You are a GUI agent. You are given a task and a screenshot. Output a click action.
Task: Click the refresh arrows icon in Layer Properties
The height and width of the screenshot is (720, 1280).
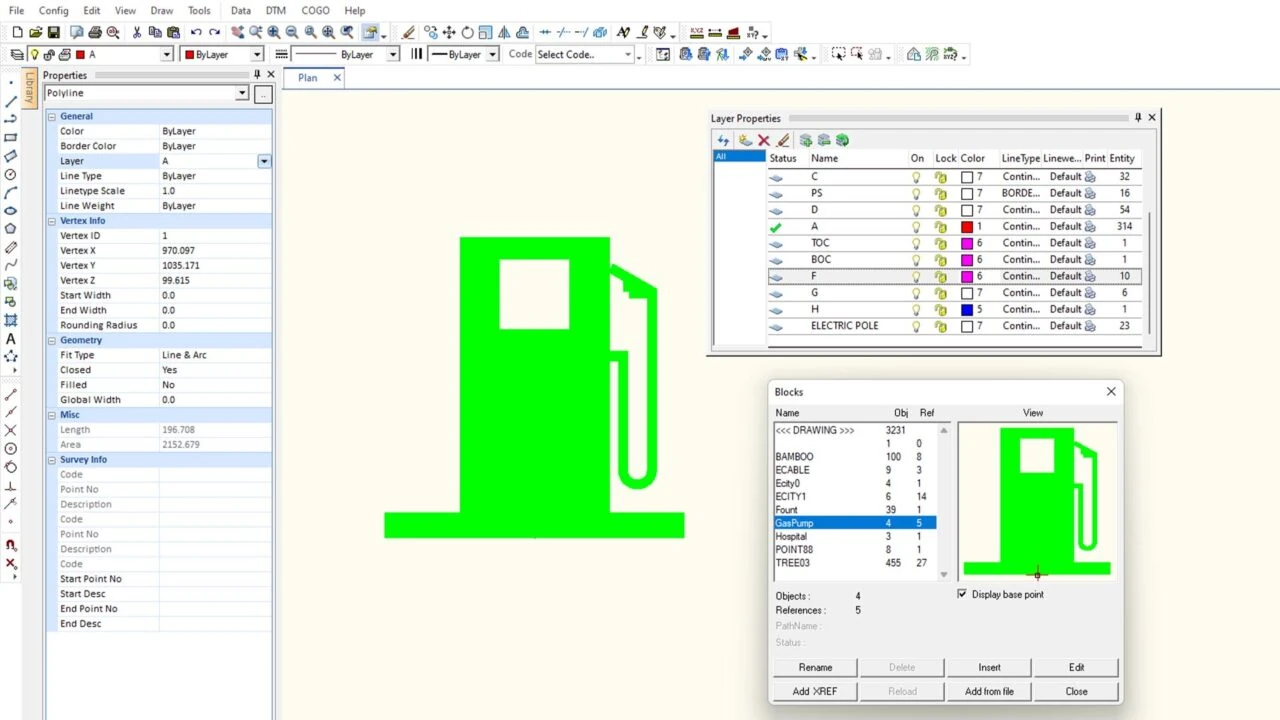pyautogui.click(x=722, y=140)
